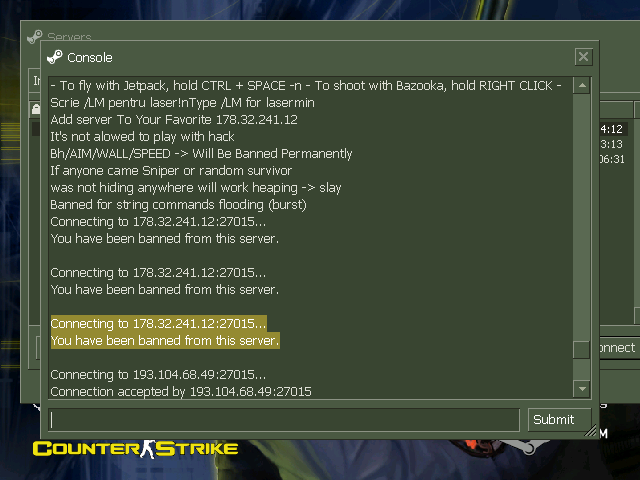Viewport: 640px width, 480px height.
Task: Click the lock icon column in server list
Action: [36, 109]
